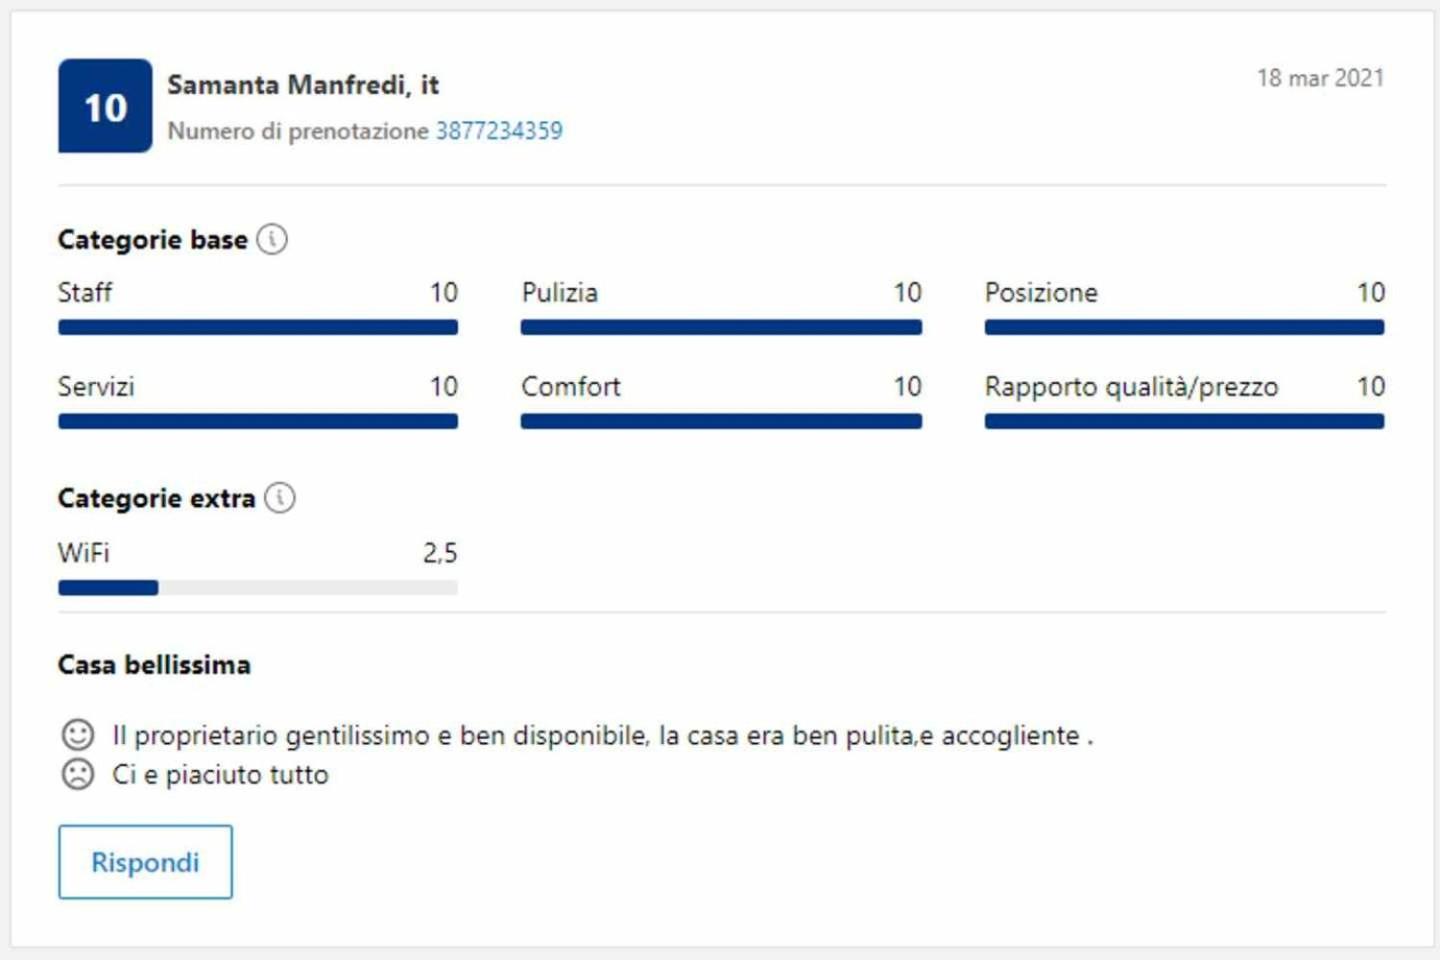This screenshot has height=960, width=1440.
Task: Click the sad face negative comment icon
Action: pos(78,774)
